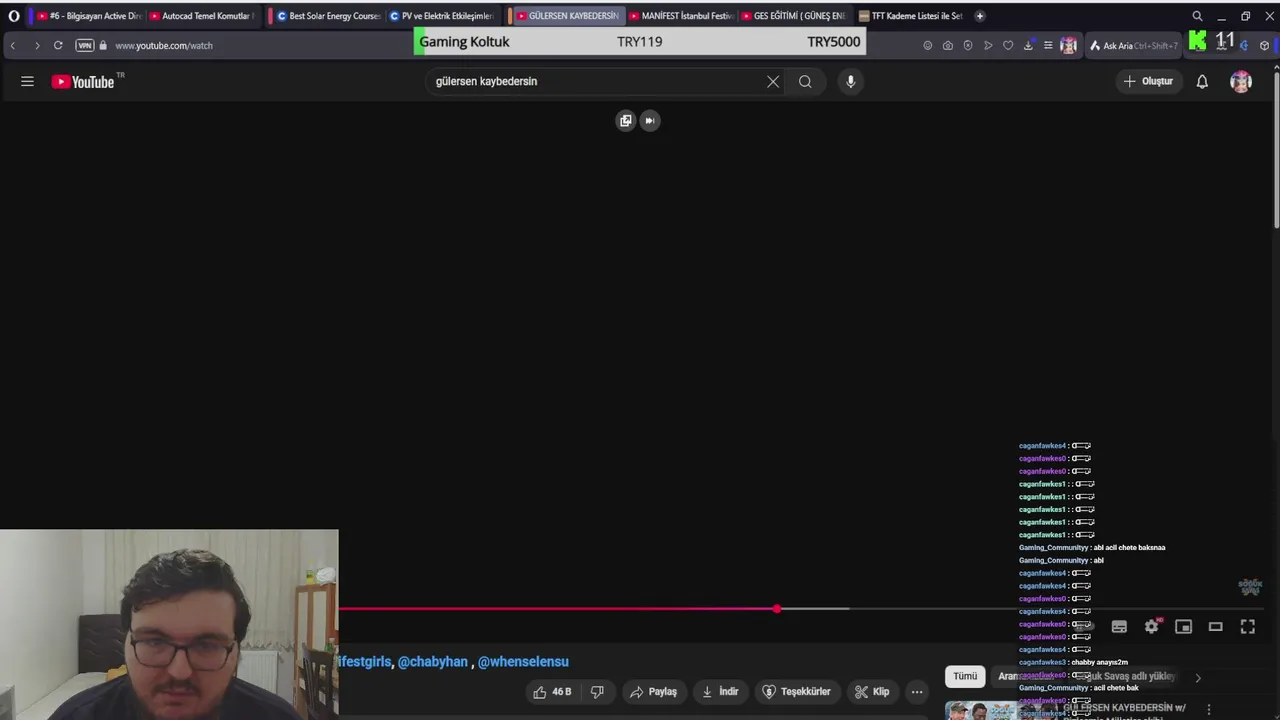The width and height of the screenshot is (1280, 720).
Task: Toggle theater mode view
Action: pyautogui.click(x=1216, y=627)
